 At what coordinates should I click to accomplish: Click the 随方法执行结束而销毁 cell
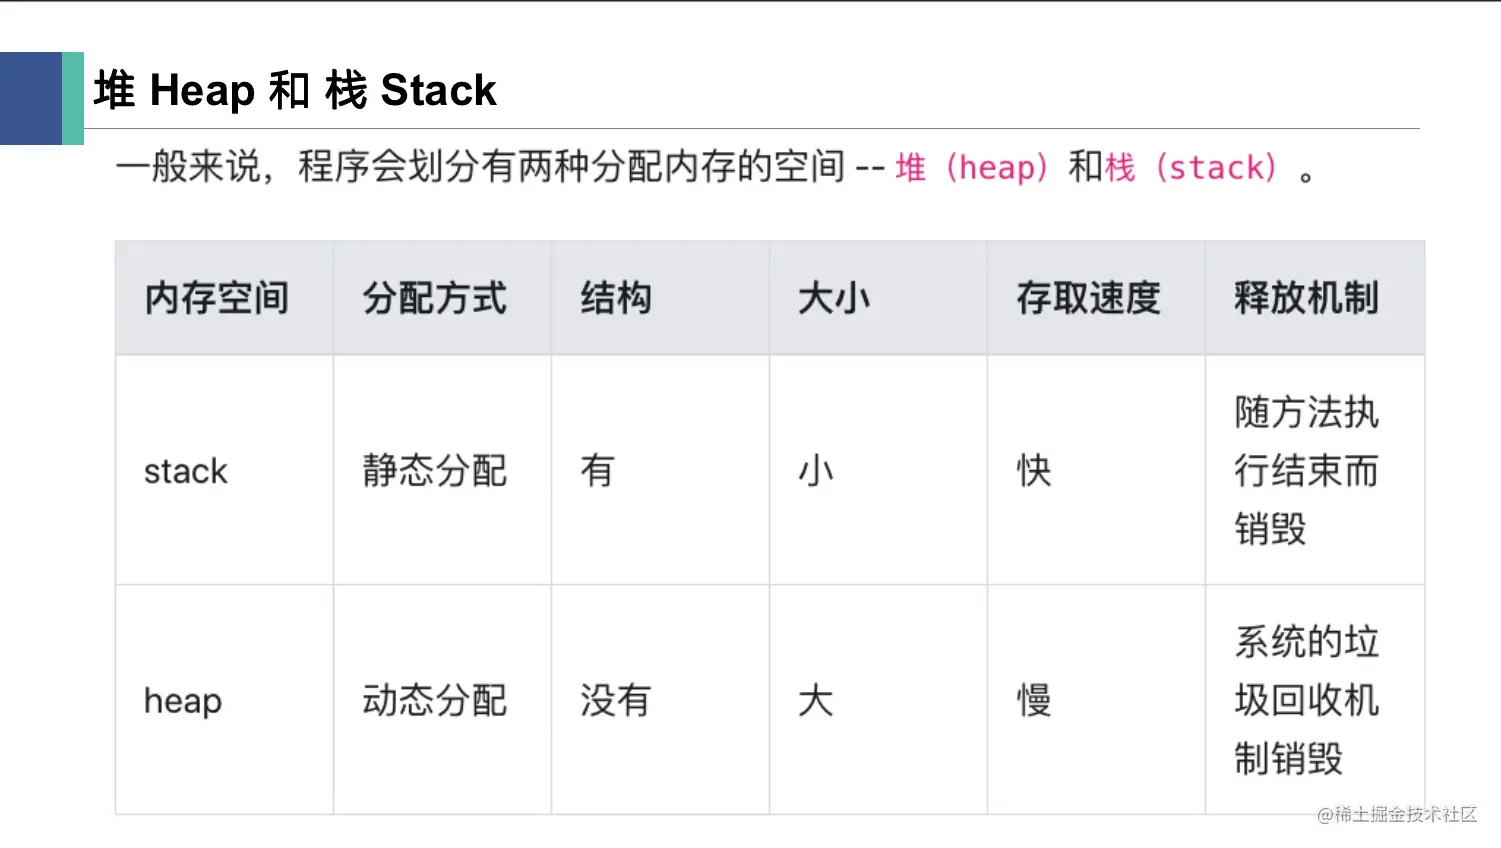pos(1315,470)
